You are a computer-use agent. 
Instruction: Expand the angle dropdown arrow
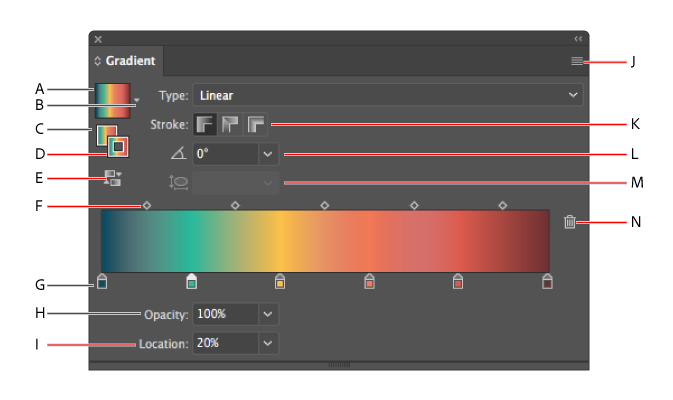[268, 154]
